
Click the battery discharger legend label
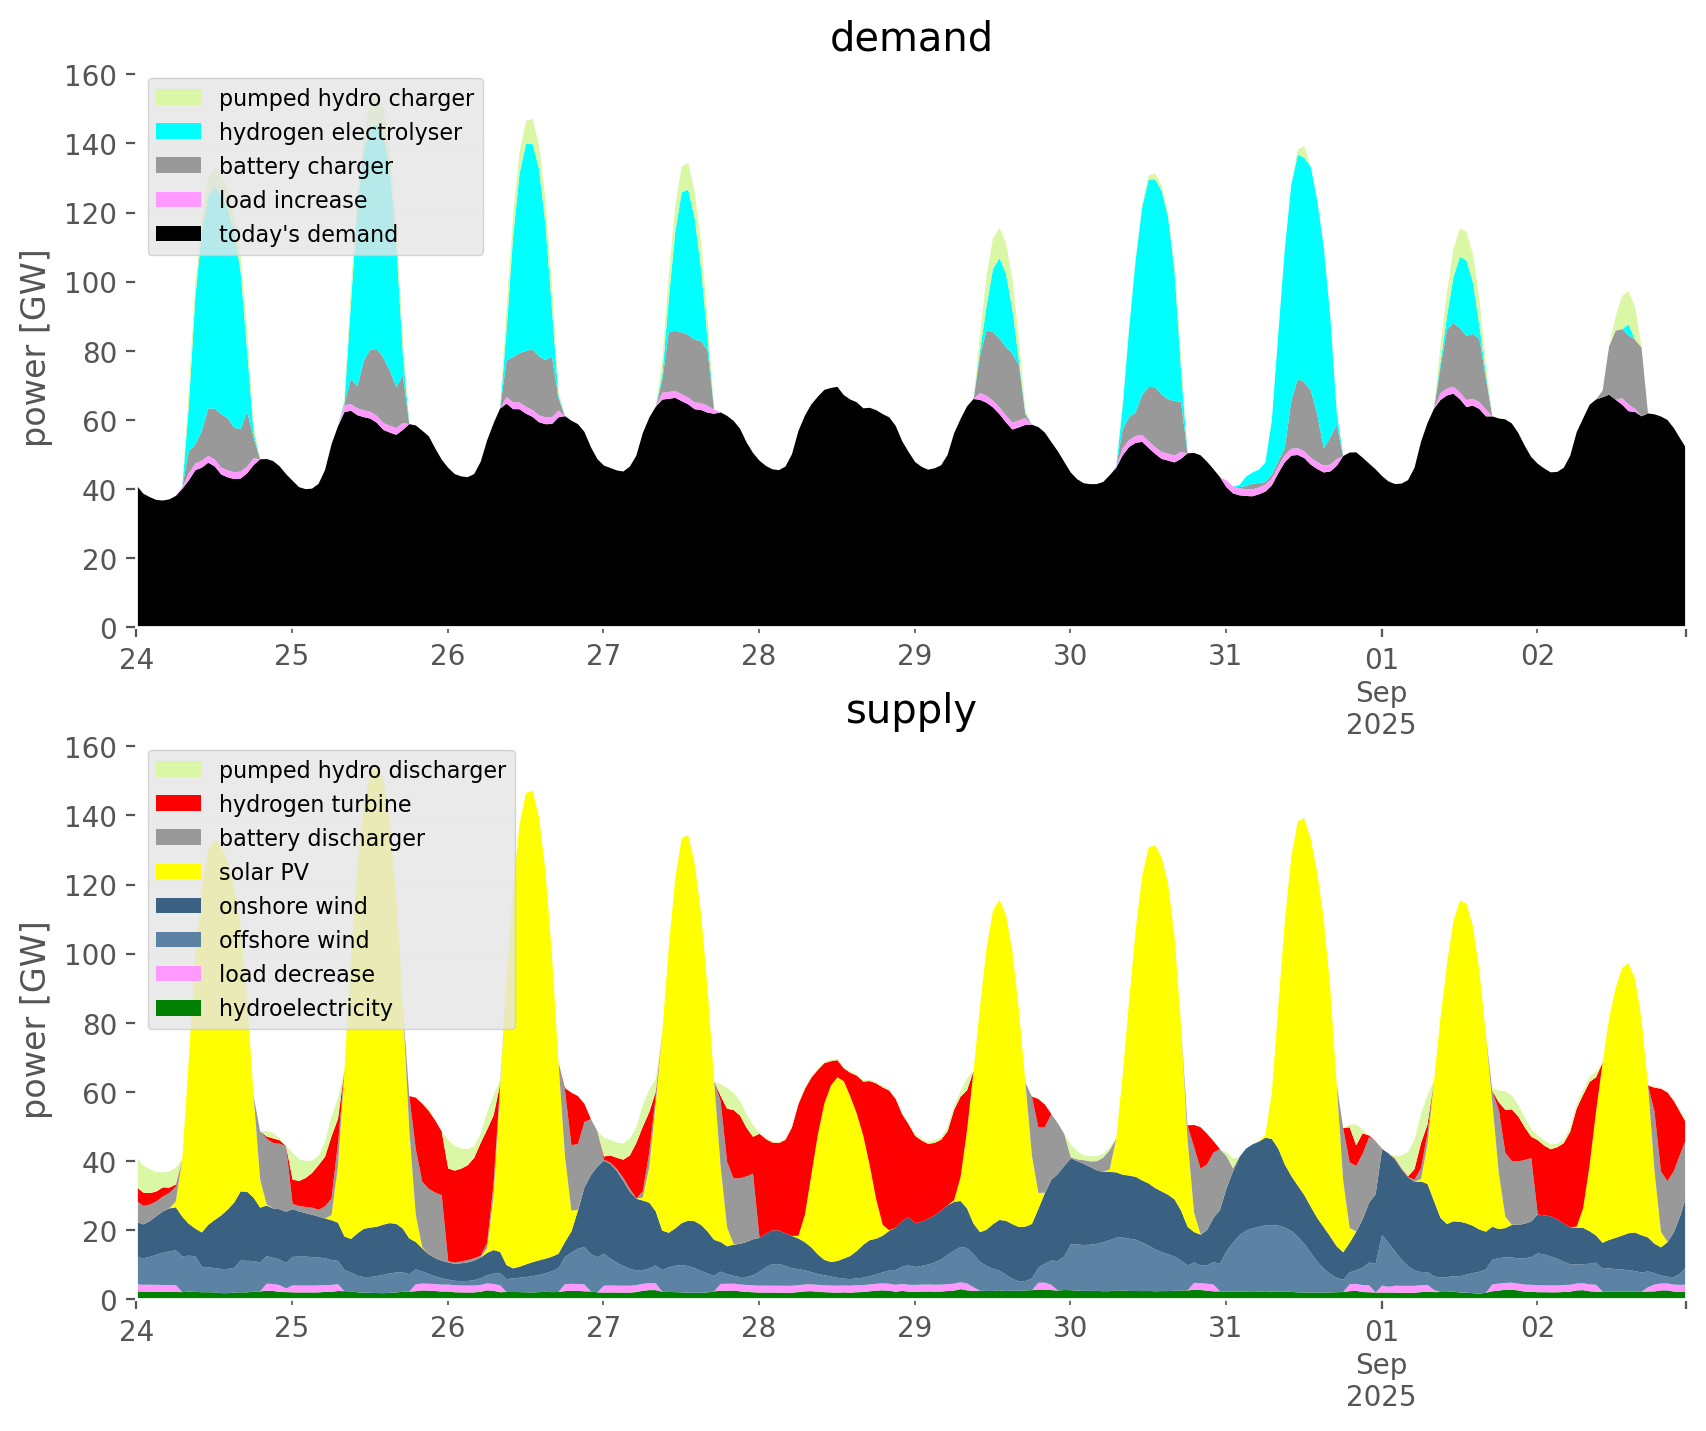pos(321,838)
